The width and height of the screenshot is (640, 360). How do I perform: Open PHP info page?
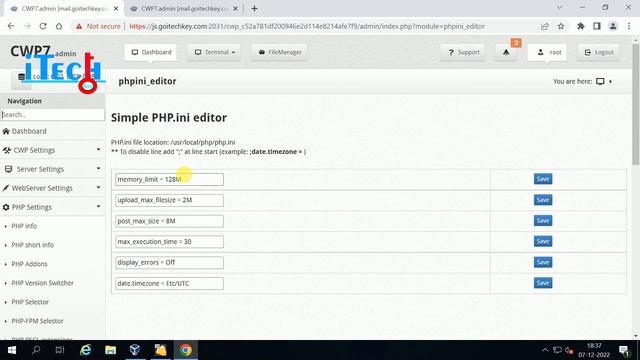click(24, 226)
